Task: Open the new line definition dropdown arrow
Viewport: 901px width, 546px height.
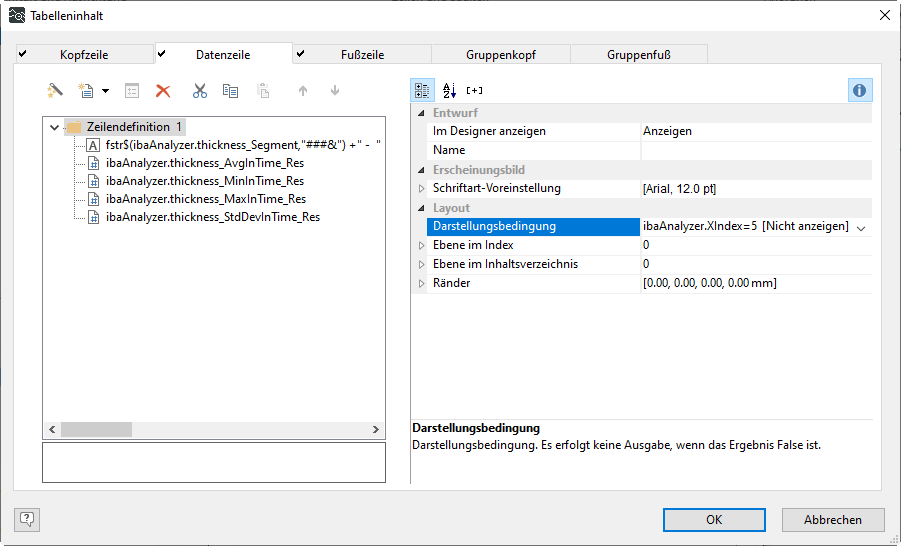Action: click(105, 92)
